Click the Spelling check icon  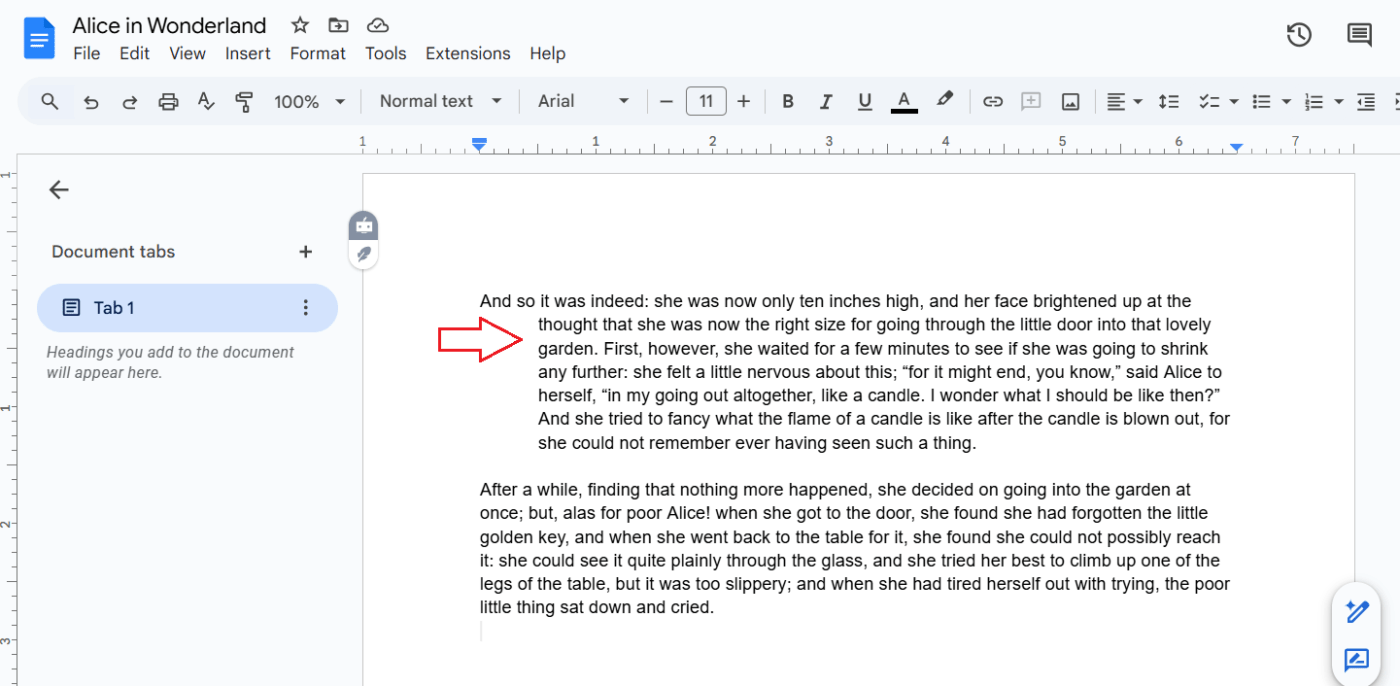[x=206, y=101]
